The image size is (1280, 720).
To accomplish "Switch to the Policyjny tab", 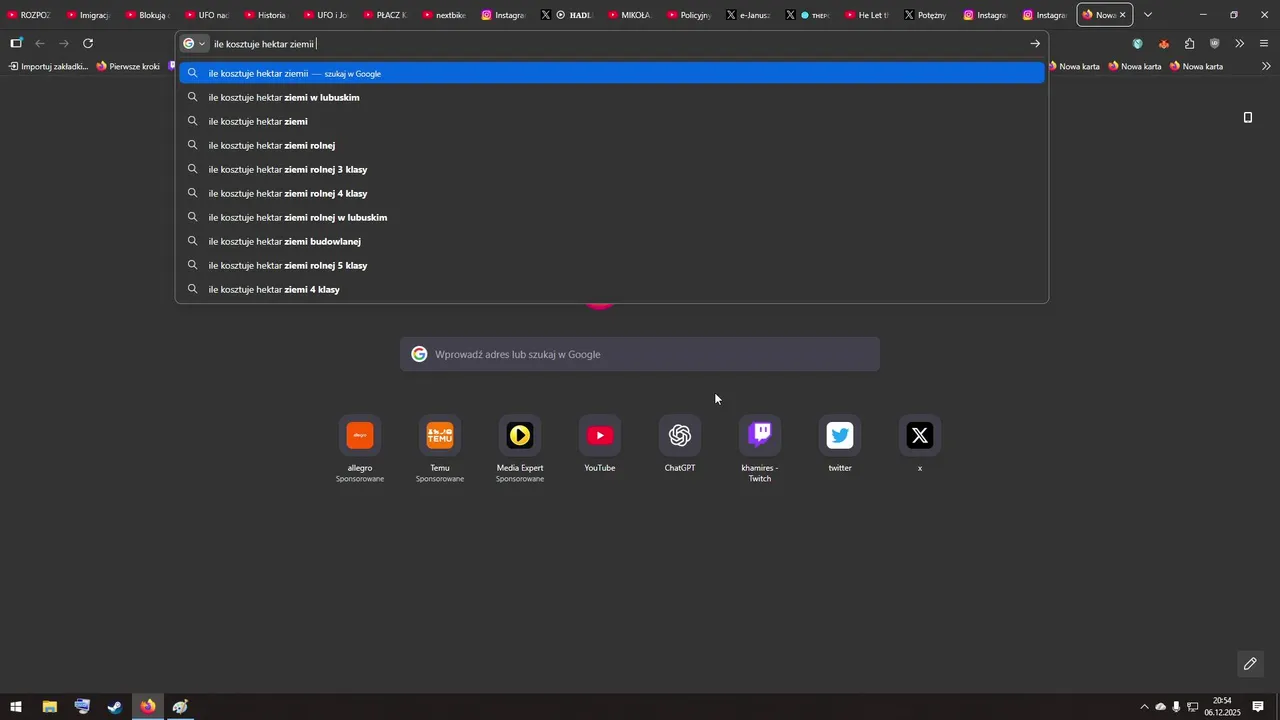I will [x=689, y=15].
